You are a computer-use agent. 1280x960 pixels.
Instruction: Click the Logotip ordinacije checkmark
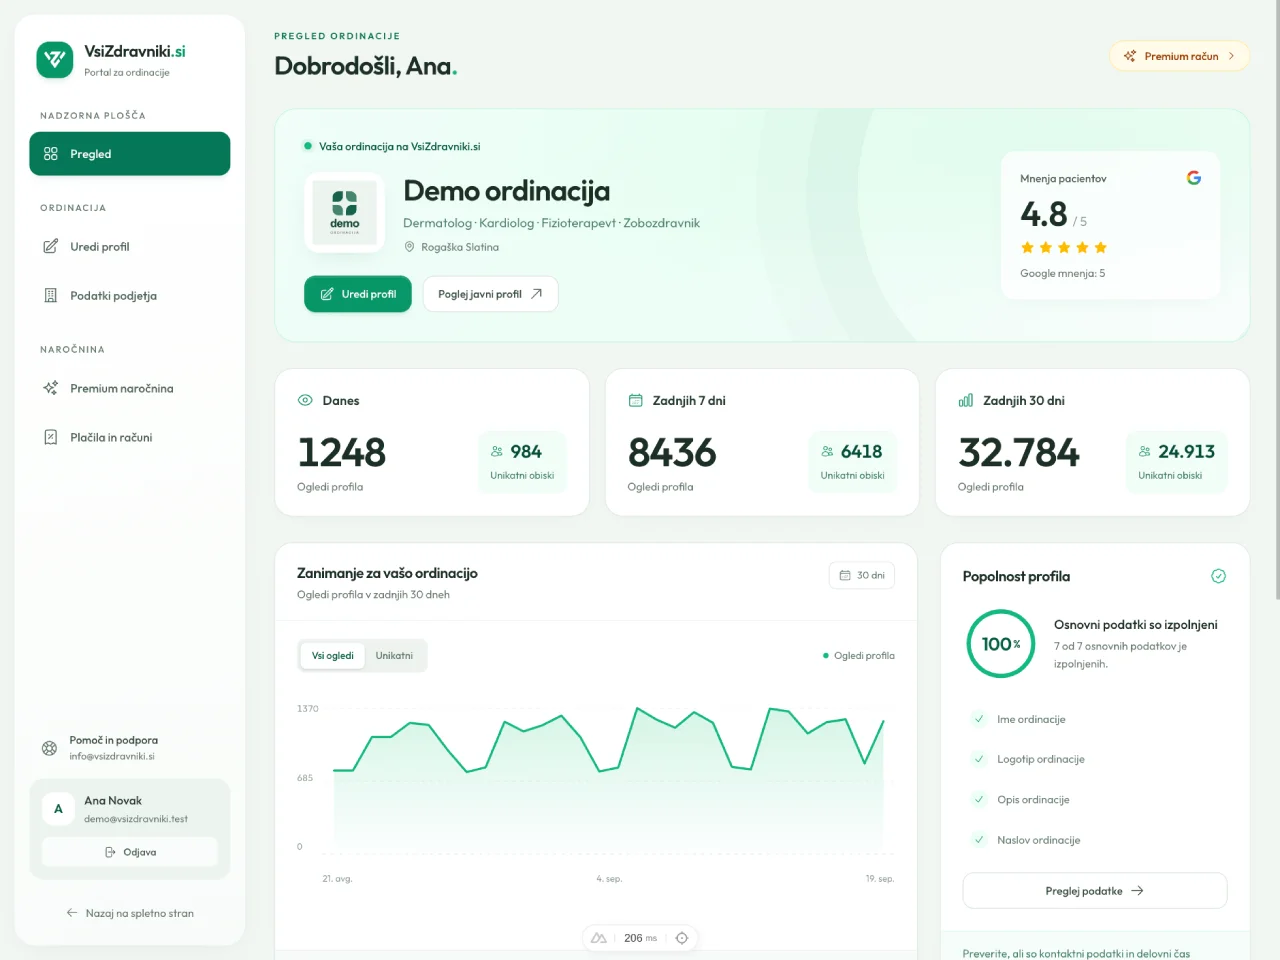click(979, 759)
